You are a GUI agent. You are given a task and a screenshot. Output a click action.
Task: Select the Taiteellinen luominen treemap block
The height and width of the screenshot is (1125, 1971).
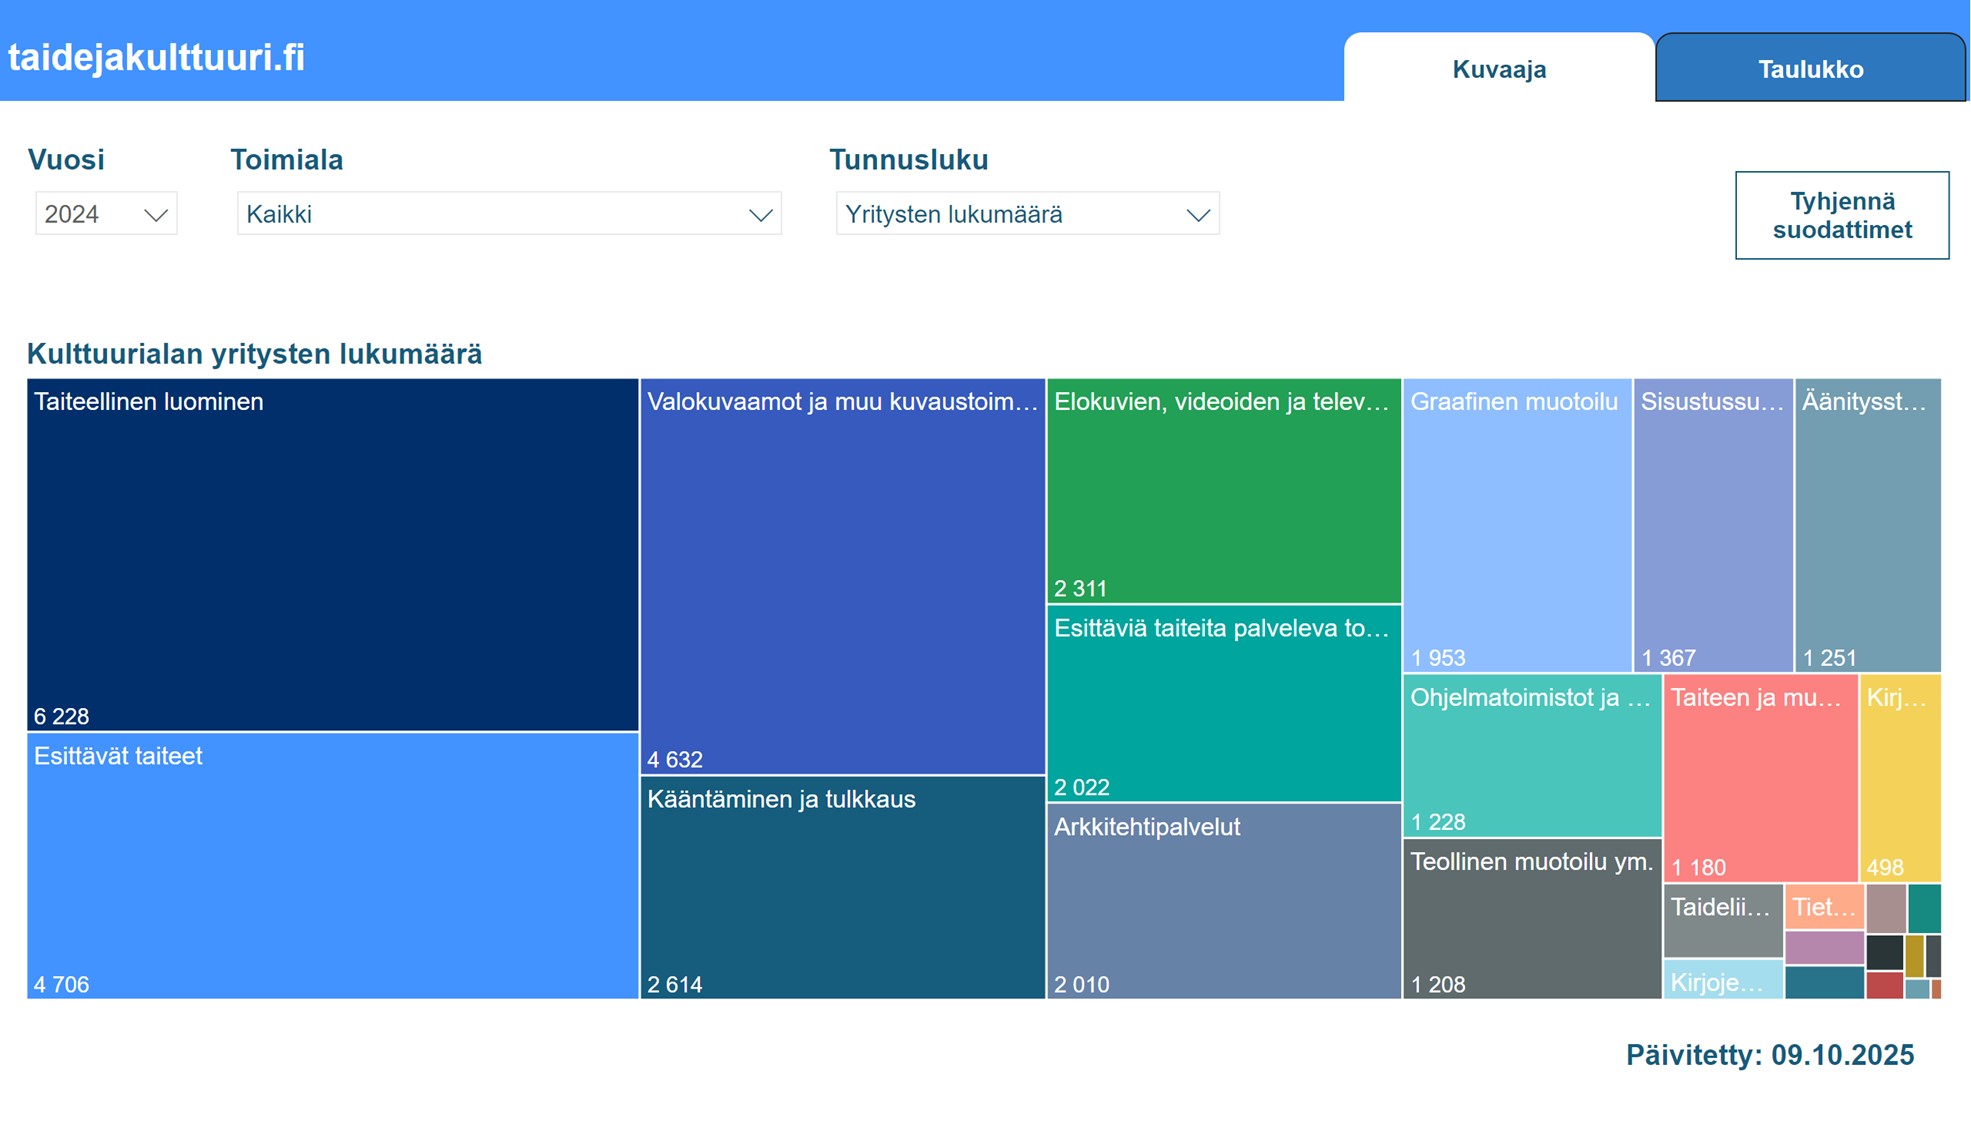pyautogui.click(x=332, y=555)
